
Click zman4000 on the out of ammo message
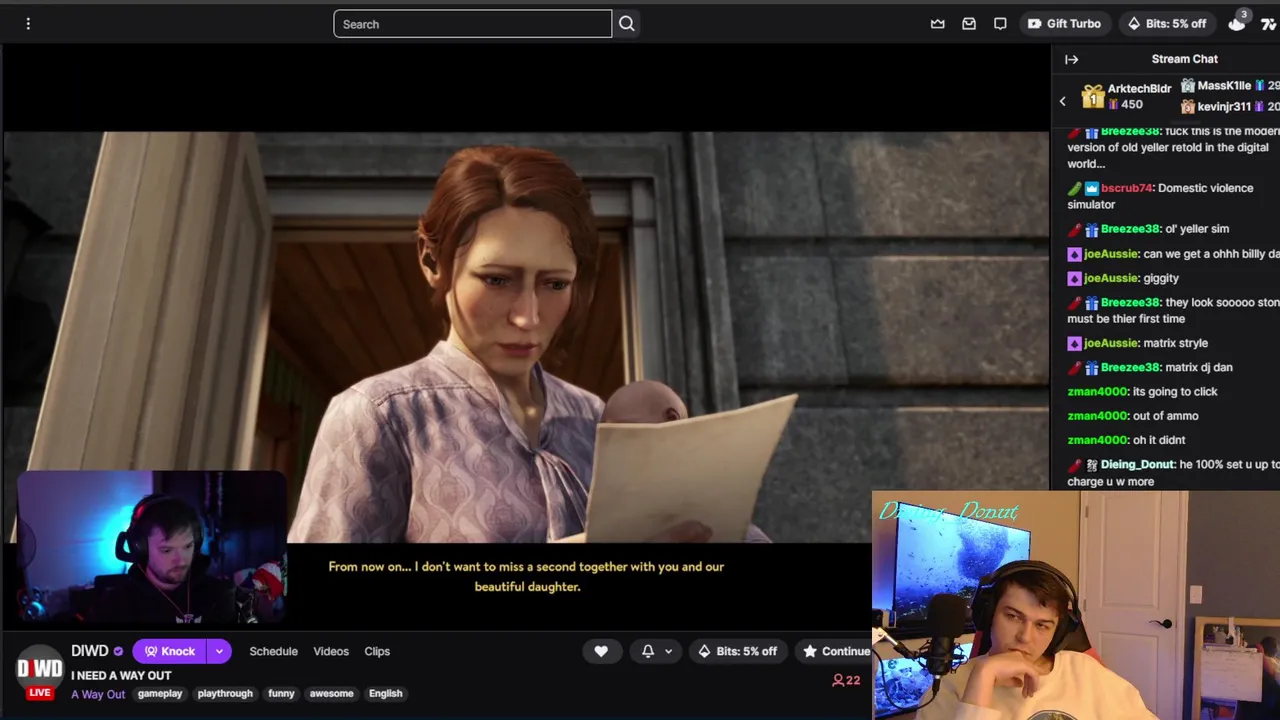click(x=1097, y=416)
